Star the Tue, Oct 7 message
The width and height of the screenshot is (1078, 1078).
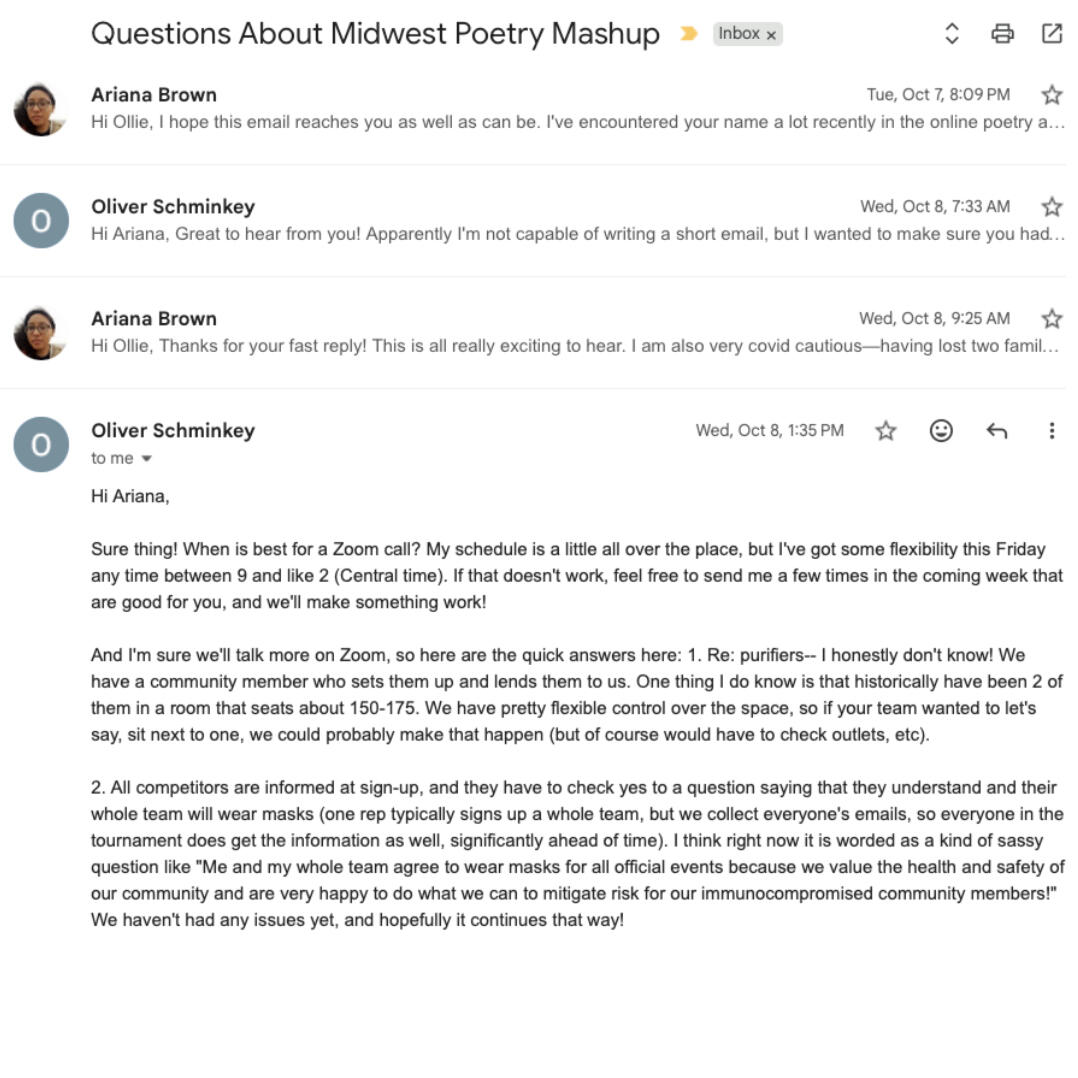[1052, 95]
